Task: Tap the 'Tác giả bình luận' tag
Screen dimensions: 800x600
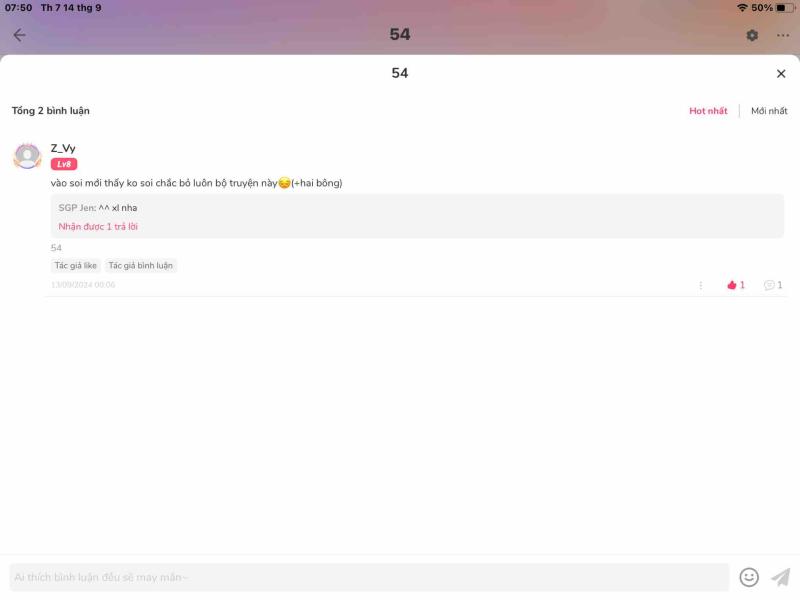Action: tap(140, 265)
